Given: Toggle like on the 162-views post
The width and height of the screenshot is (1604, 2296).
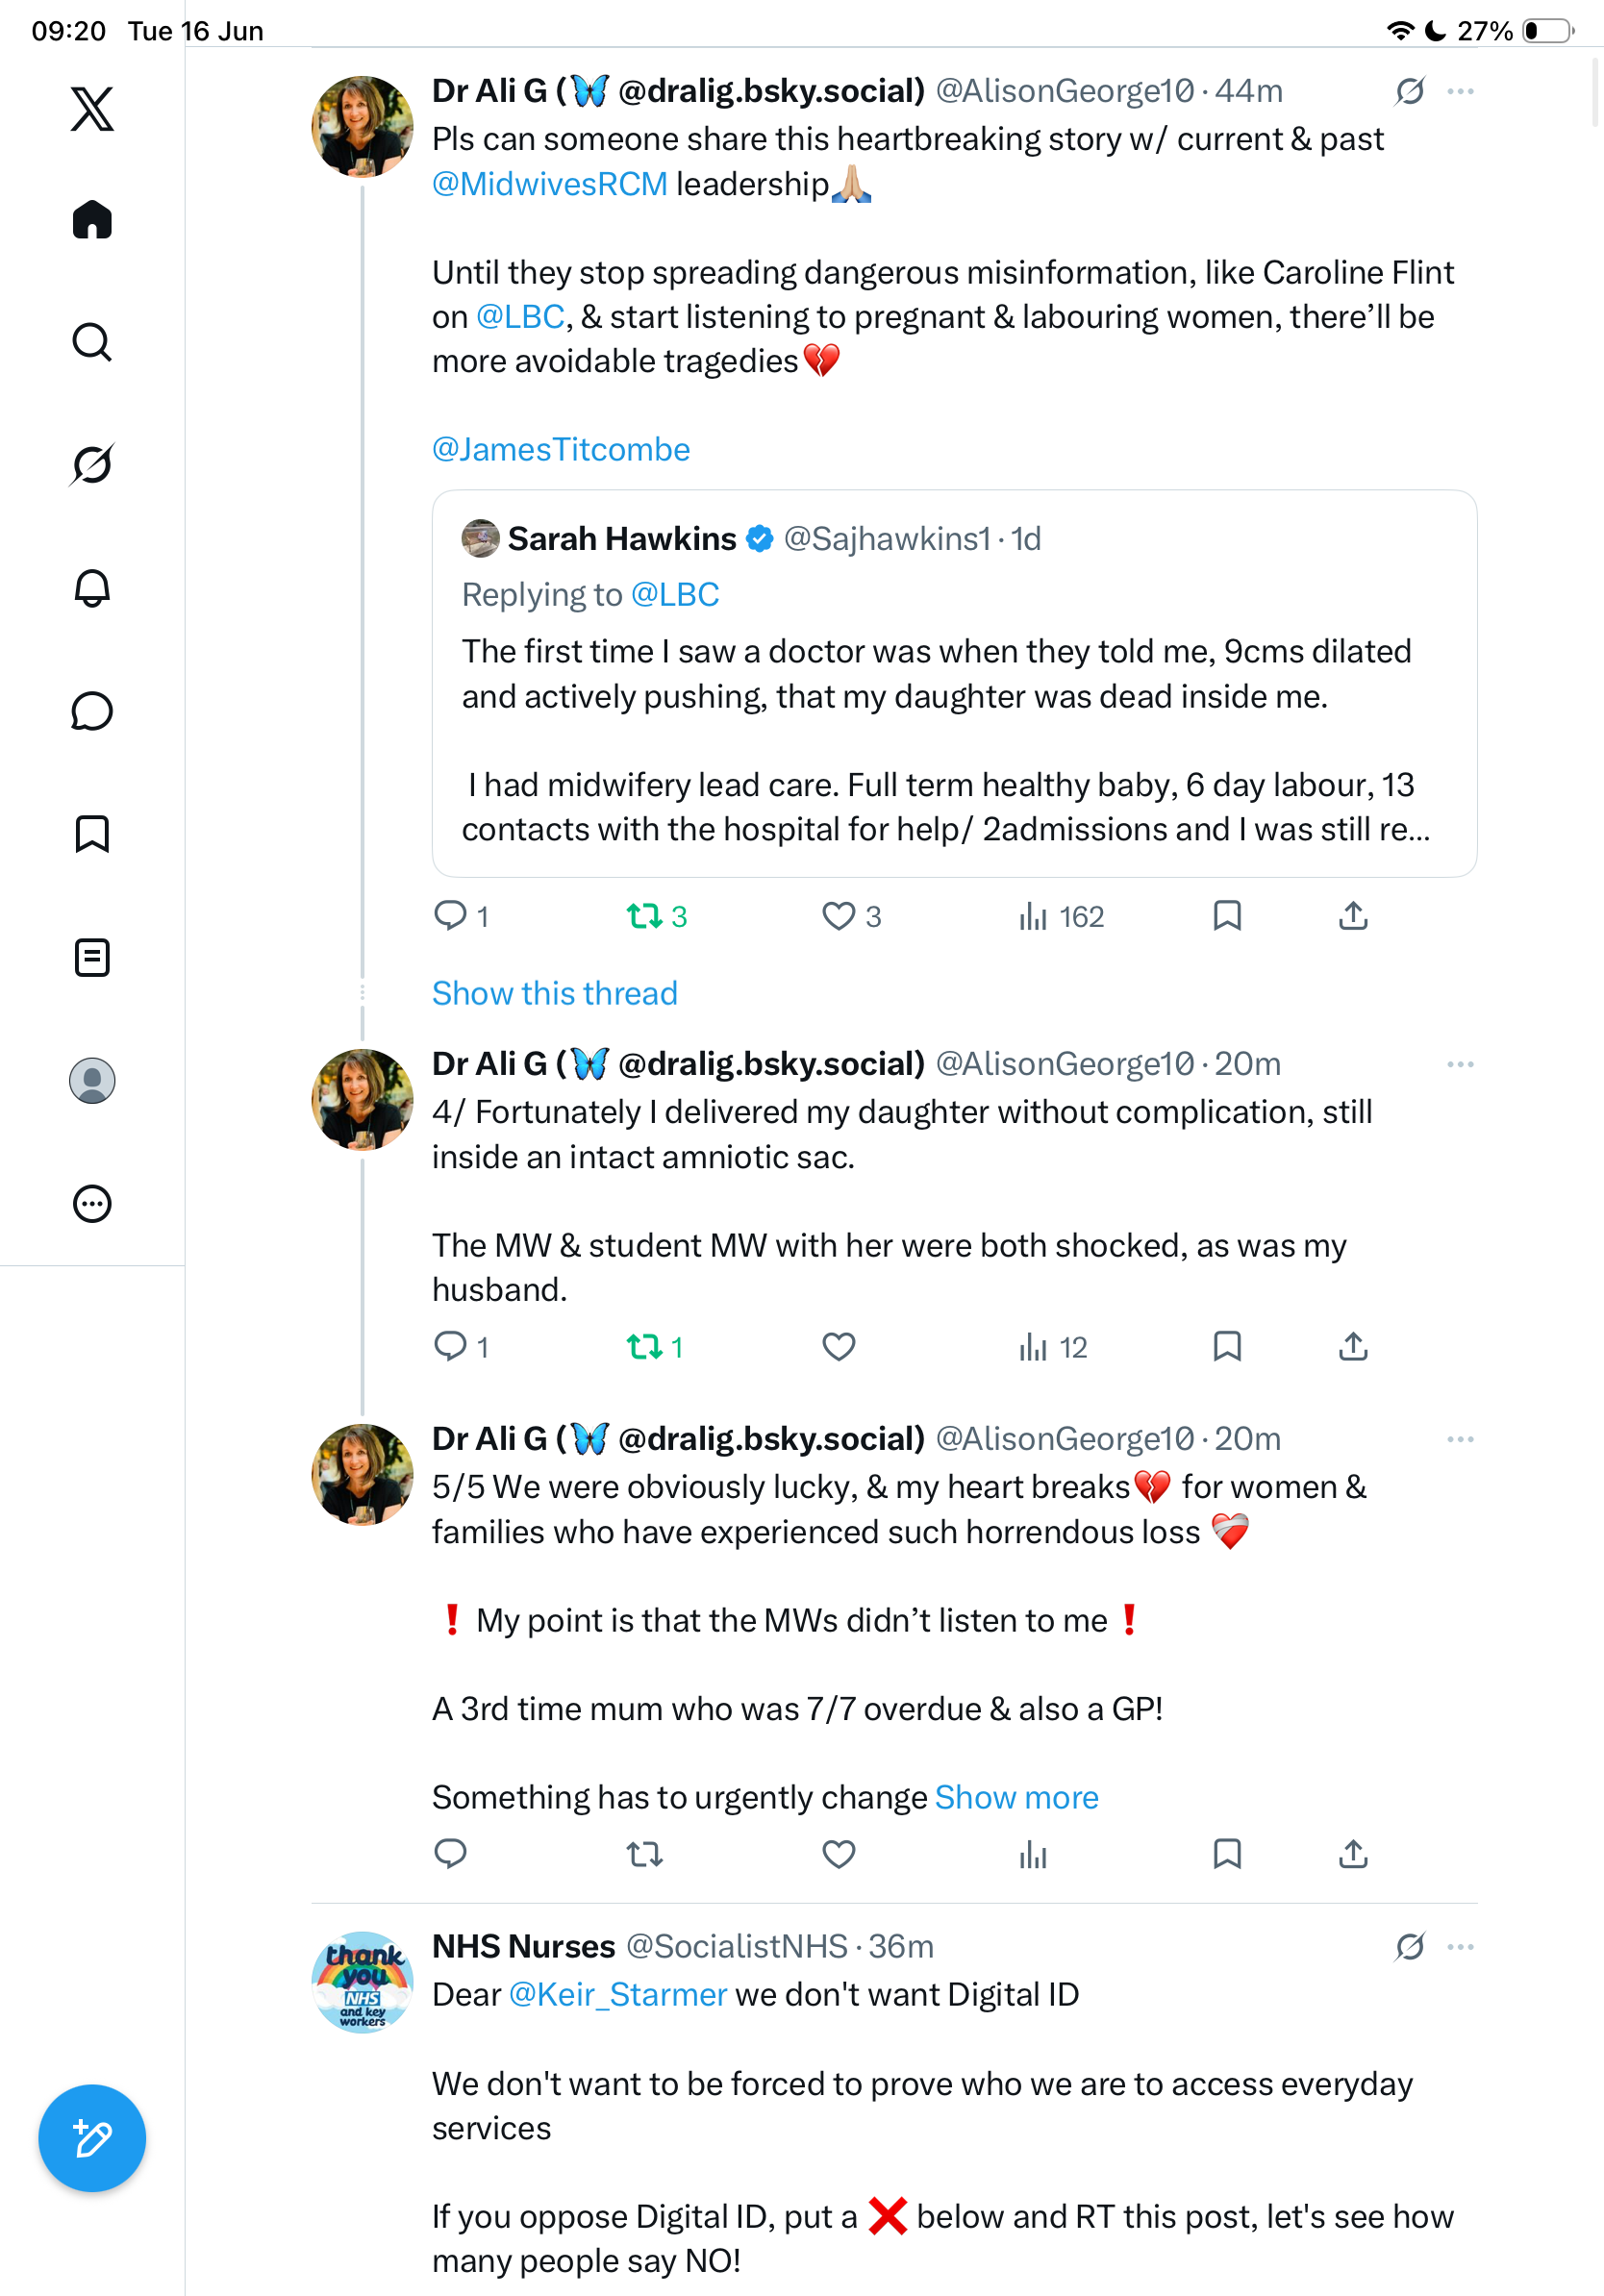Looking at the screenshot, I should pos(838,916).
